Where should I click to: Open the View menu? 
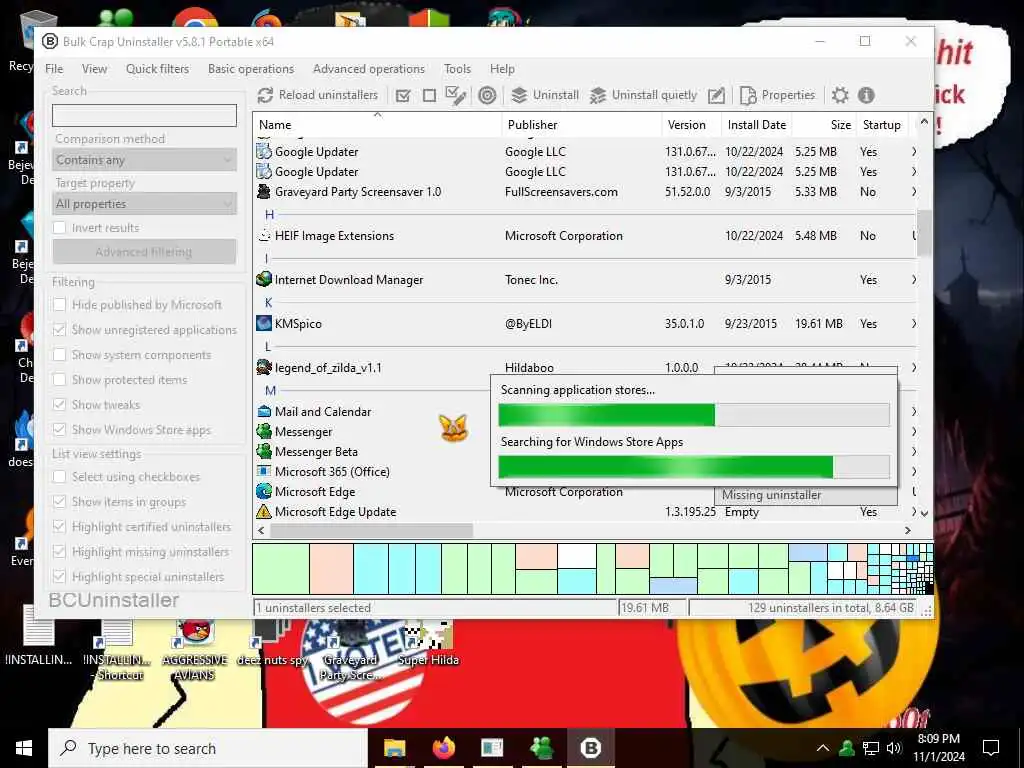(95, 69)
